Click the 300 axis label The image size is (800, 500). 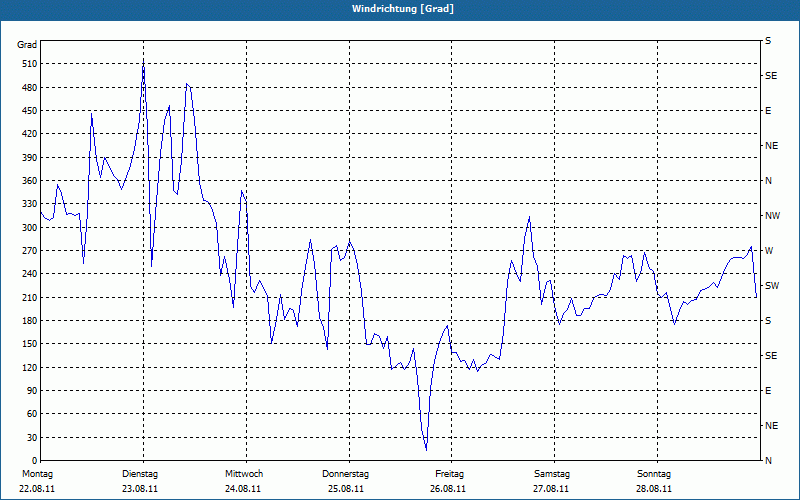(x=30, y=228)
